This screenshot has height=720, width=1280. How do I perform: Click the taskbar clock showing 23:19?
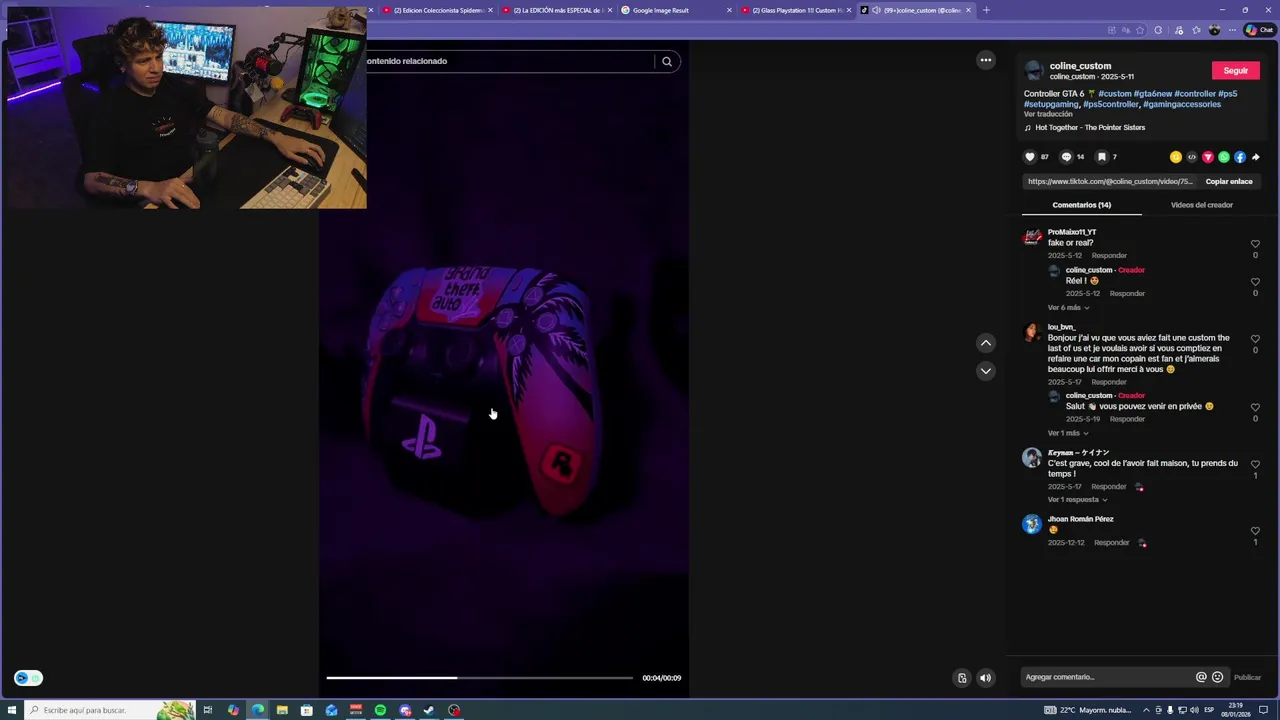(1236, 710)
